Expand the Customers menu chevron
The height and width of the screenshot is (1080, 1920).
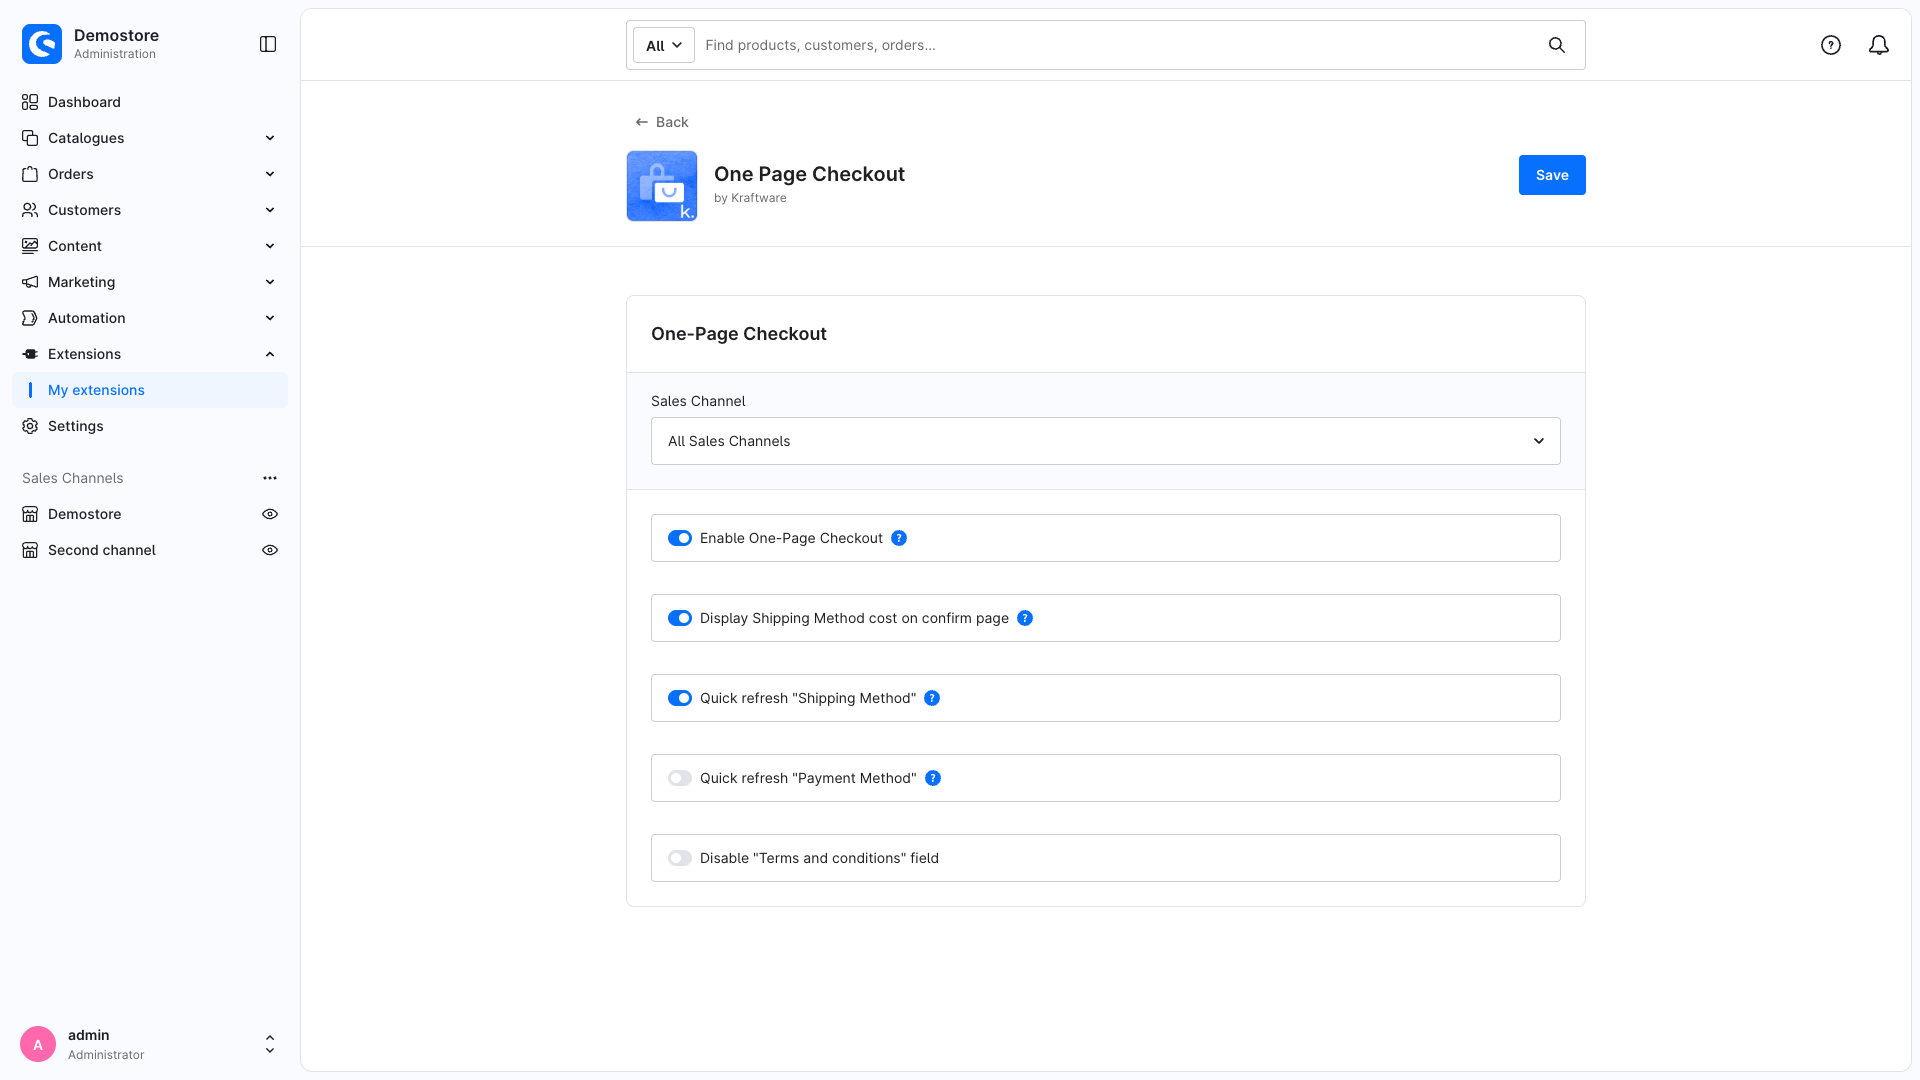tap(270, 210)
